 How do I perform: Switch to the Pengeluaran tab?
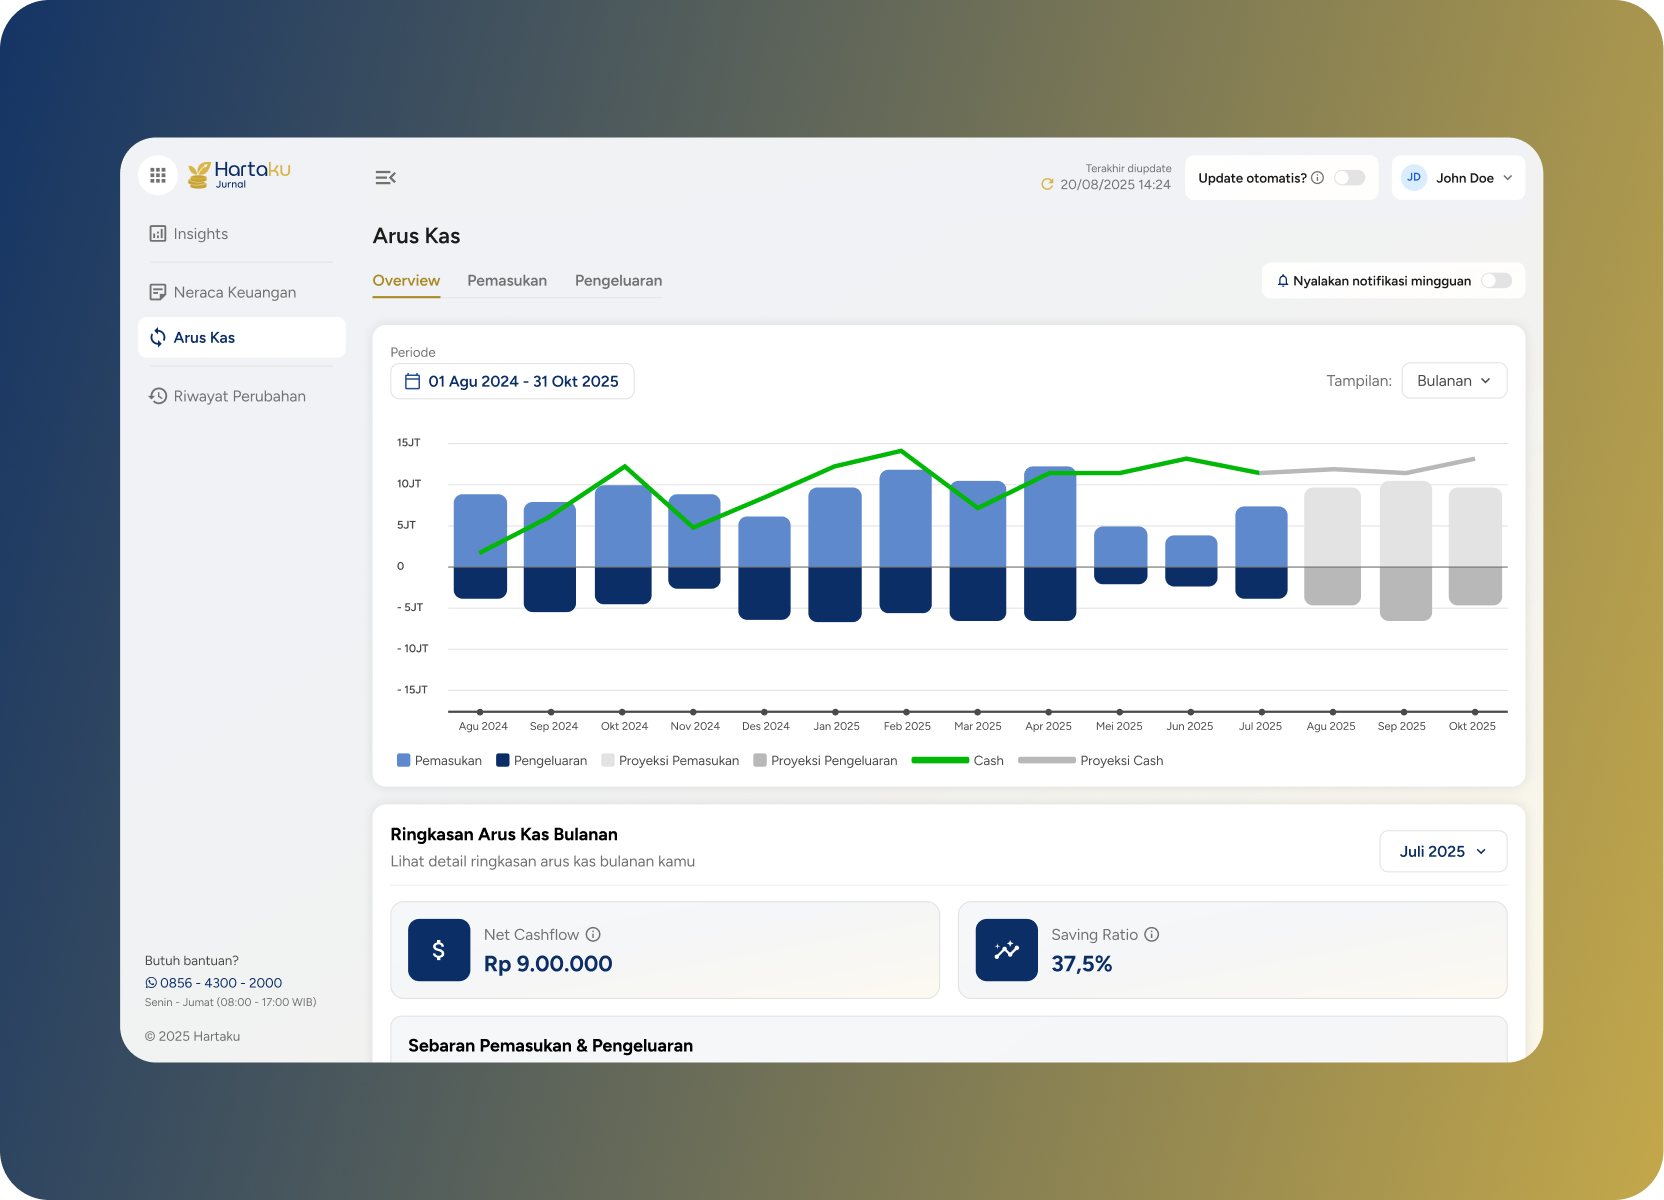pyautogui.click(x=618, y=281)
